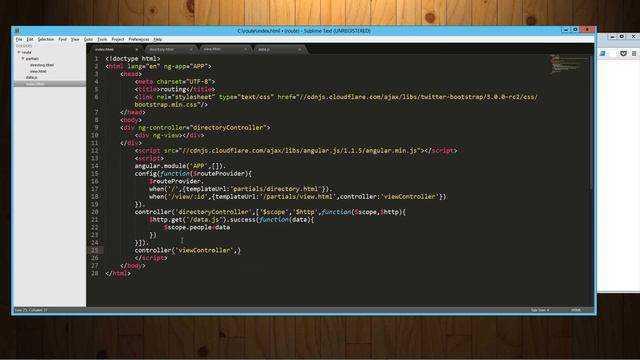Click '<title>routing</title>' on line 5

pyautogui.click(x=175, y=89)
